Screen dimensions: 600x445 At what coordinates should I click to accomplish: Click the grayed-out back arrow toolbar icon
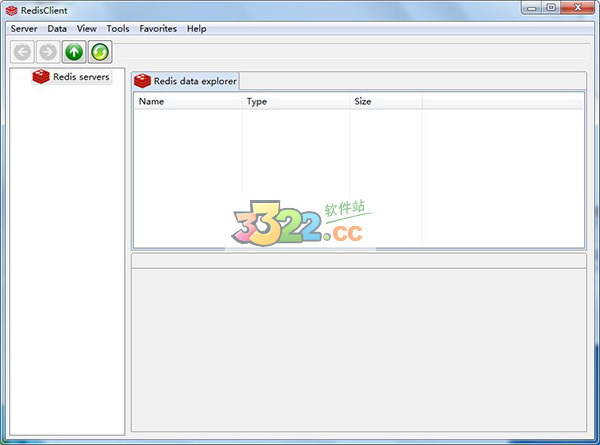(22, 52)
